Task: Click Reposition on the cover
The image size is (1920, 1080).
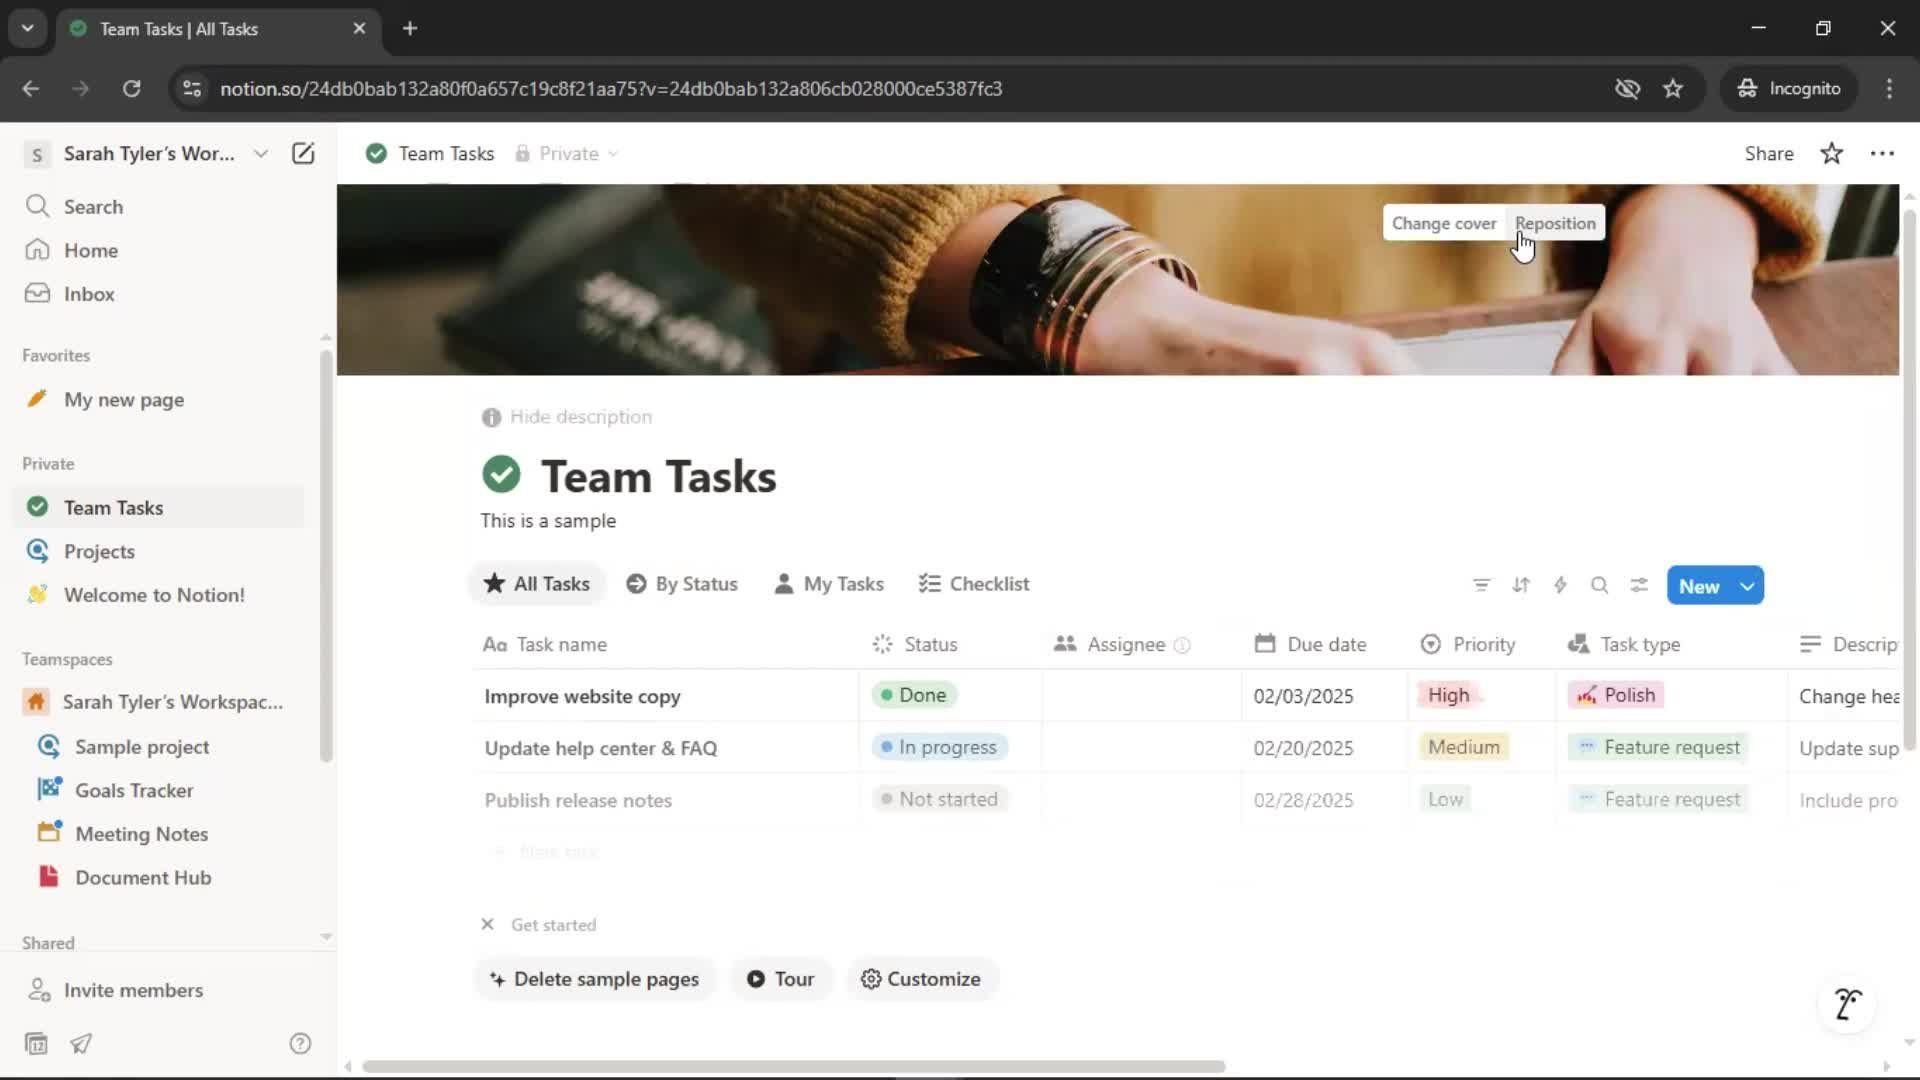Action: (1555, 223)
